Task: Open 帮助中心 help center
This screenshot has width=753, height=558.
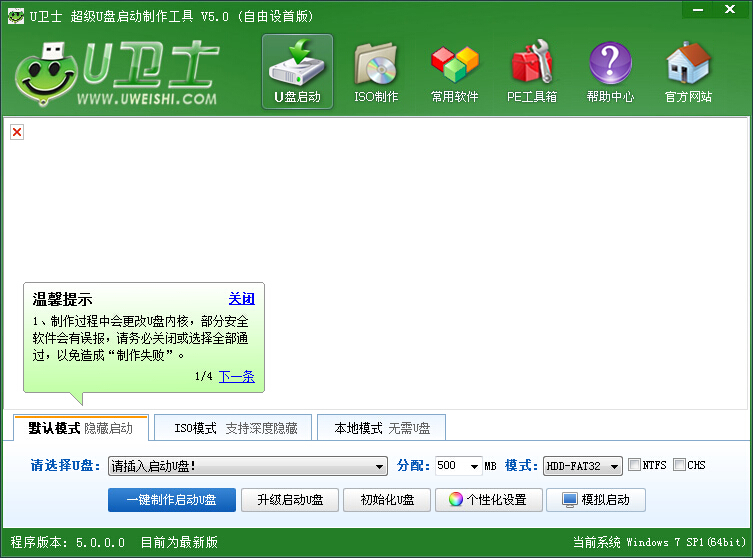Action: pyautogui.click(x=610, y=72)
